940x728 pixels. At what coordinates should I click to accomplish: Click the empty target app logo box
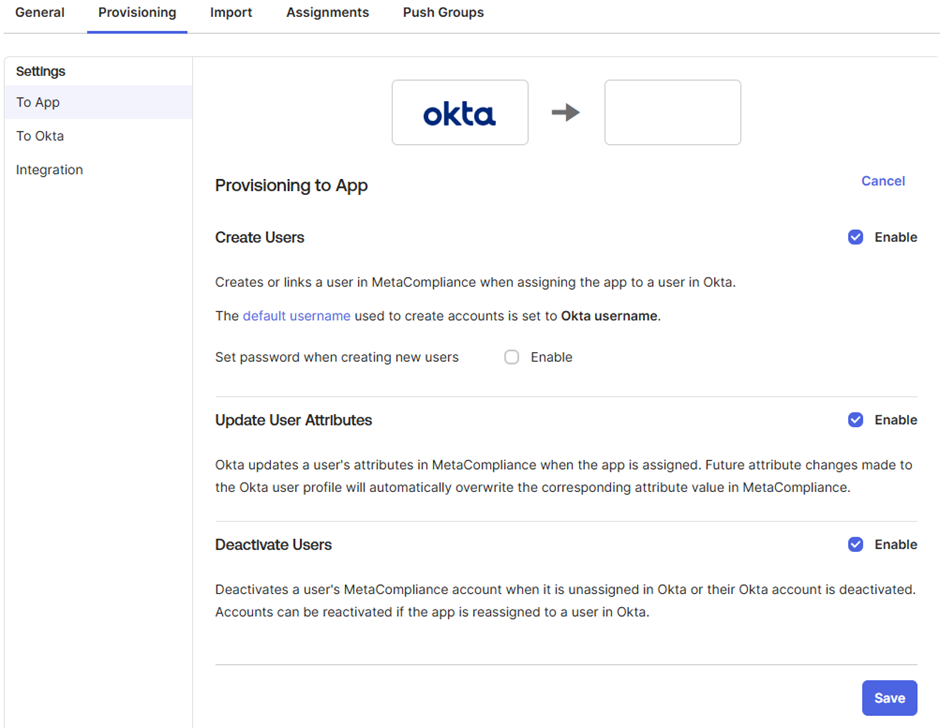coord(673,113)
